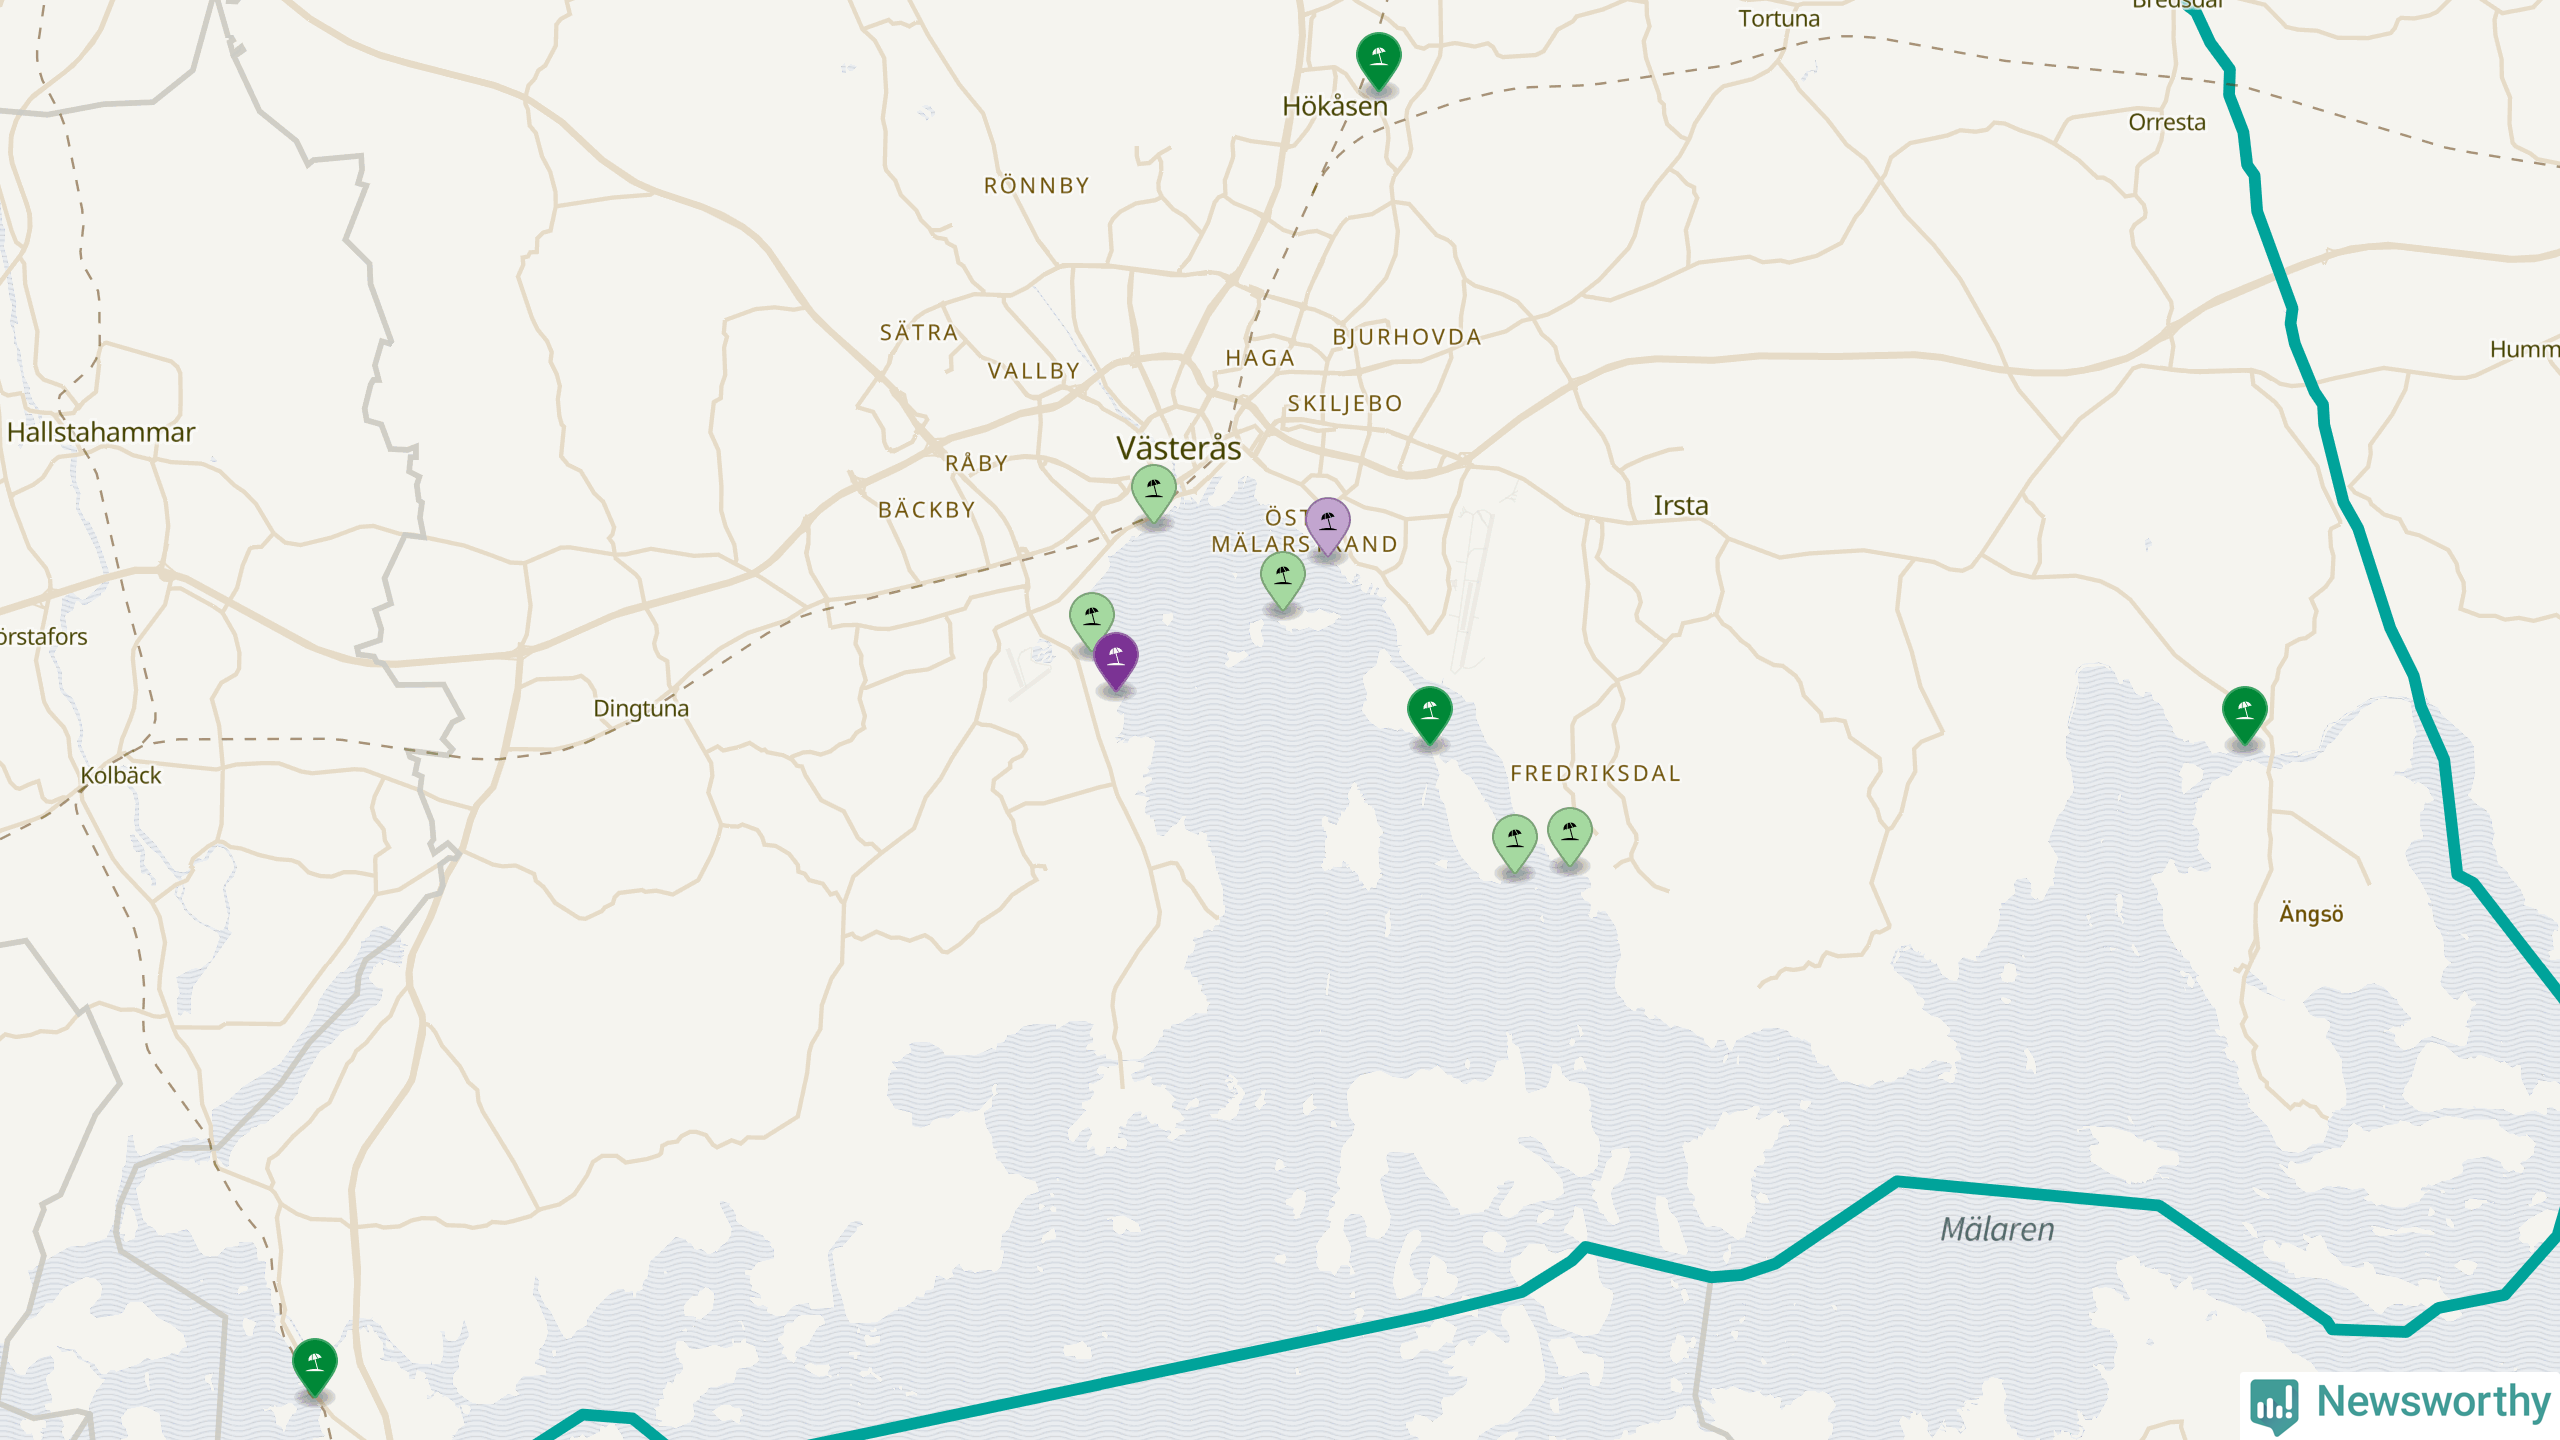Screen dimensions: 2560x1440
Task: Click the BJURHOVDA district label
Action: [x=1407, y=337]
